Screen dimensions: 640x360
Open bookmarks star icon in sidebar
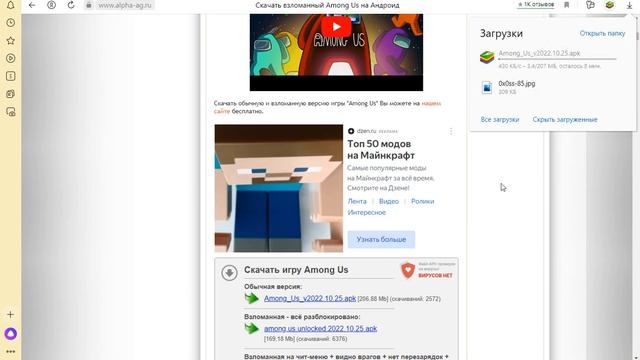click(11, 40)
